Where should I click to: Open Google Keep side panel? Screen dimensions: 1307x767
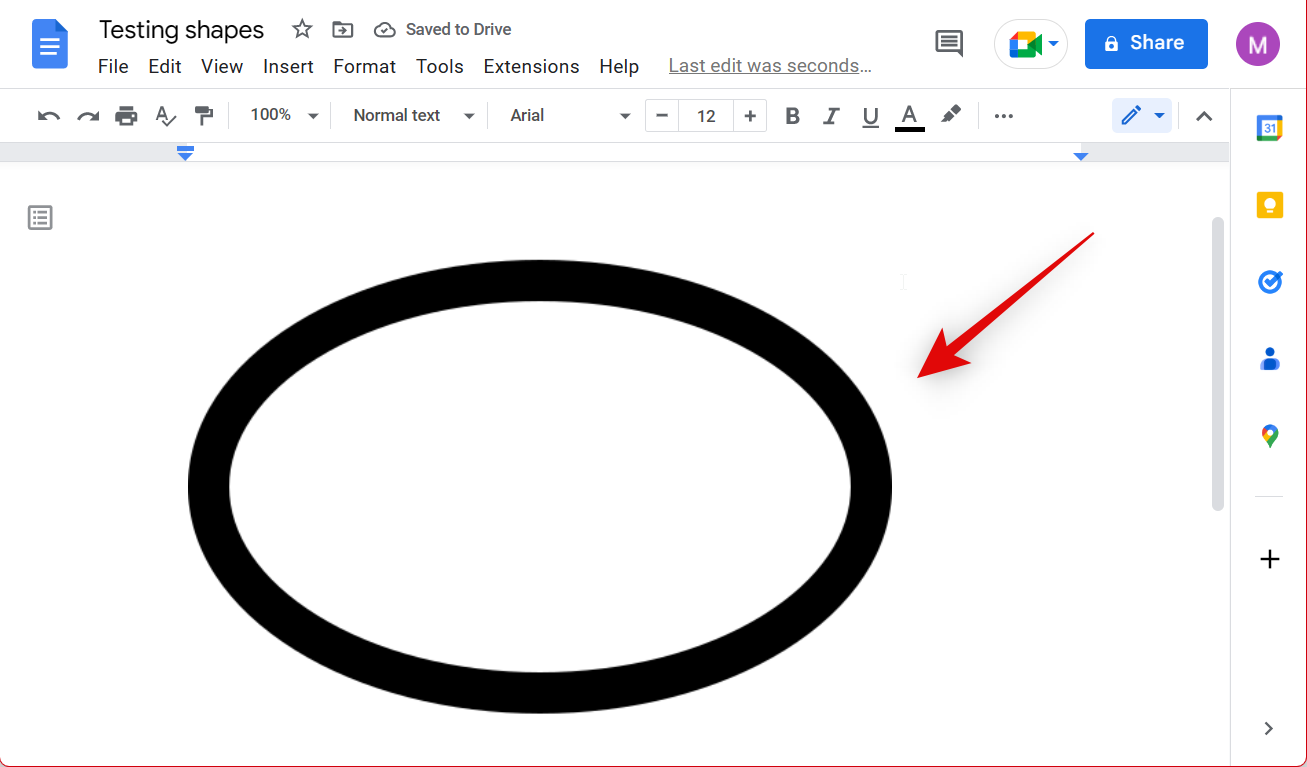click(x=1269, y=205)
